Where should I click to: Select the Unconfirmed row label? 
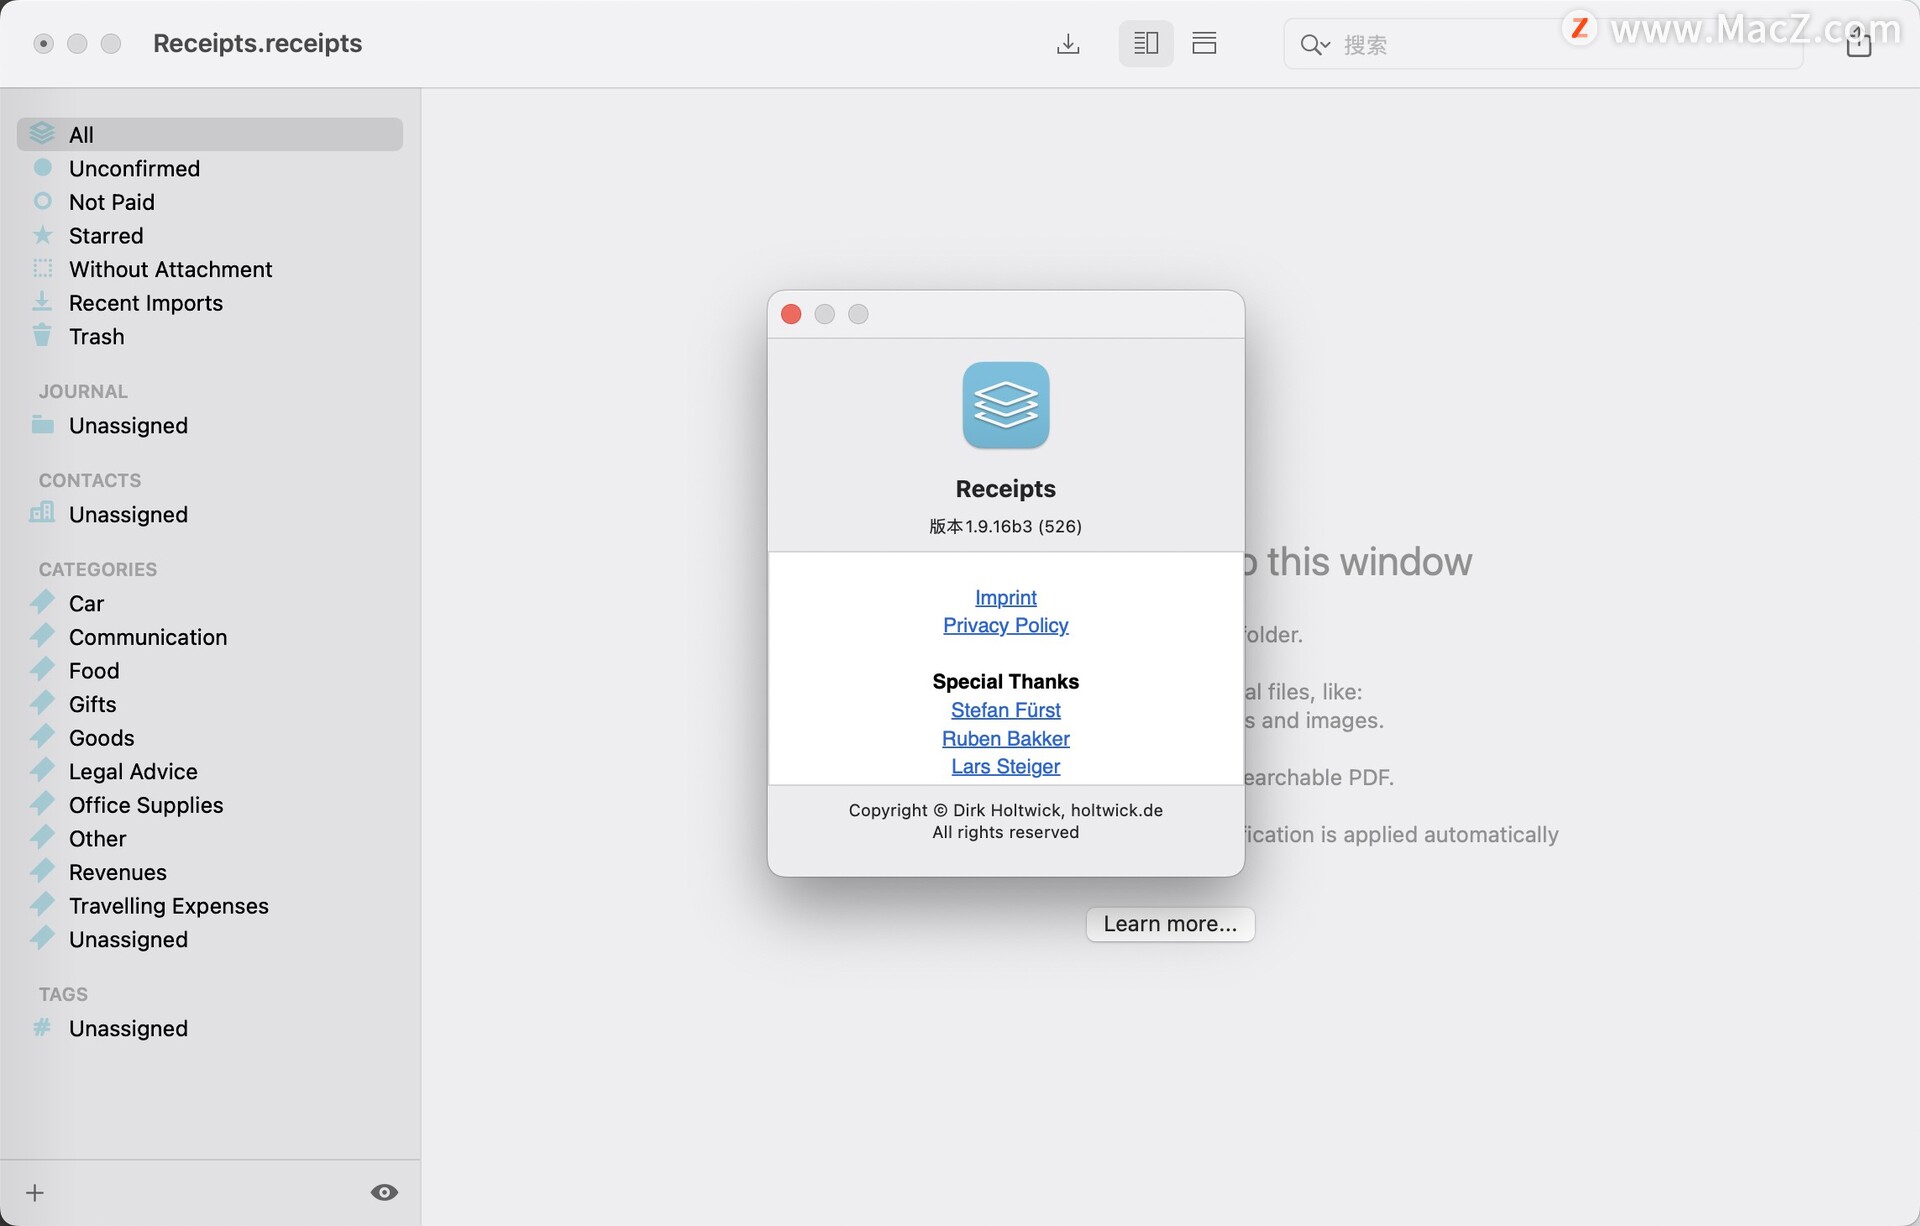coord(134,169)
